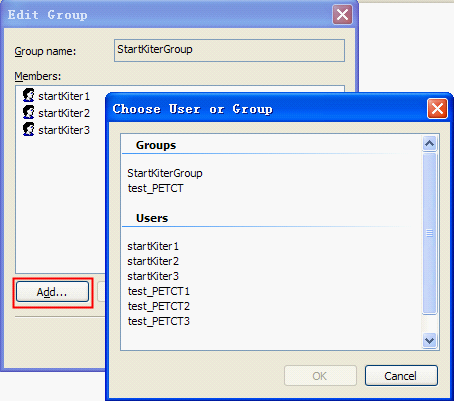Select test_PETCT3 user entry
The width and height of the screenshot is (454, 401).
coord(159,321)
